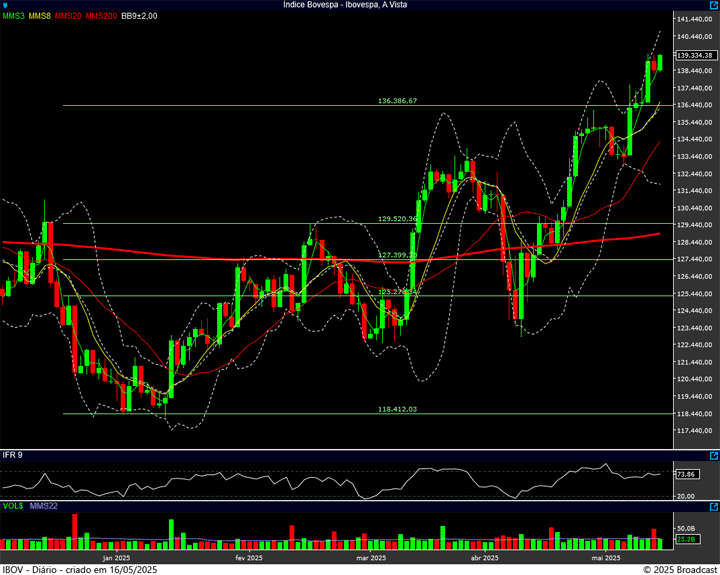Screen dimensions: 720x575
Task: Open the small menu icon at top-left corner
Action: [x=4, y=5]
